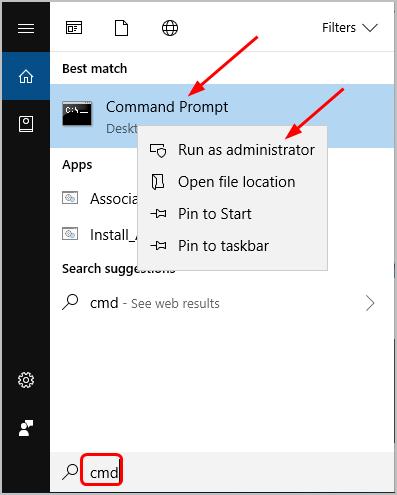Image resolution: width=397 pixels, height=495 pixels.
Task: Click the pin icon beside Pin to taskbar
Action: (158, 246)
